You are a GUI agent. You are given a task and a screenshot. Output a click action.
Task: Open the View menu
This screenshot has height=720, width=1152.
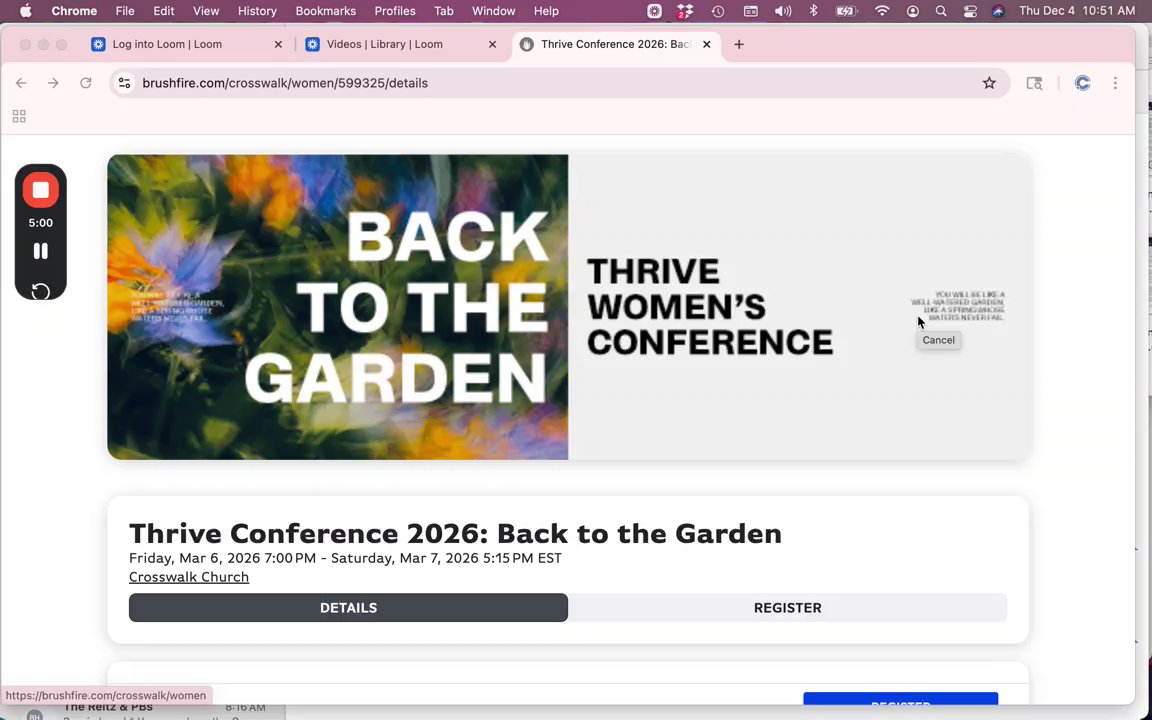[206, 11]
